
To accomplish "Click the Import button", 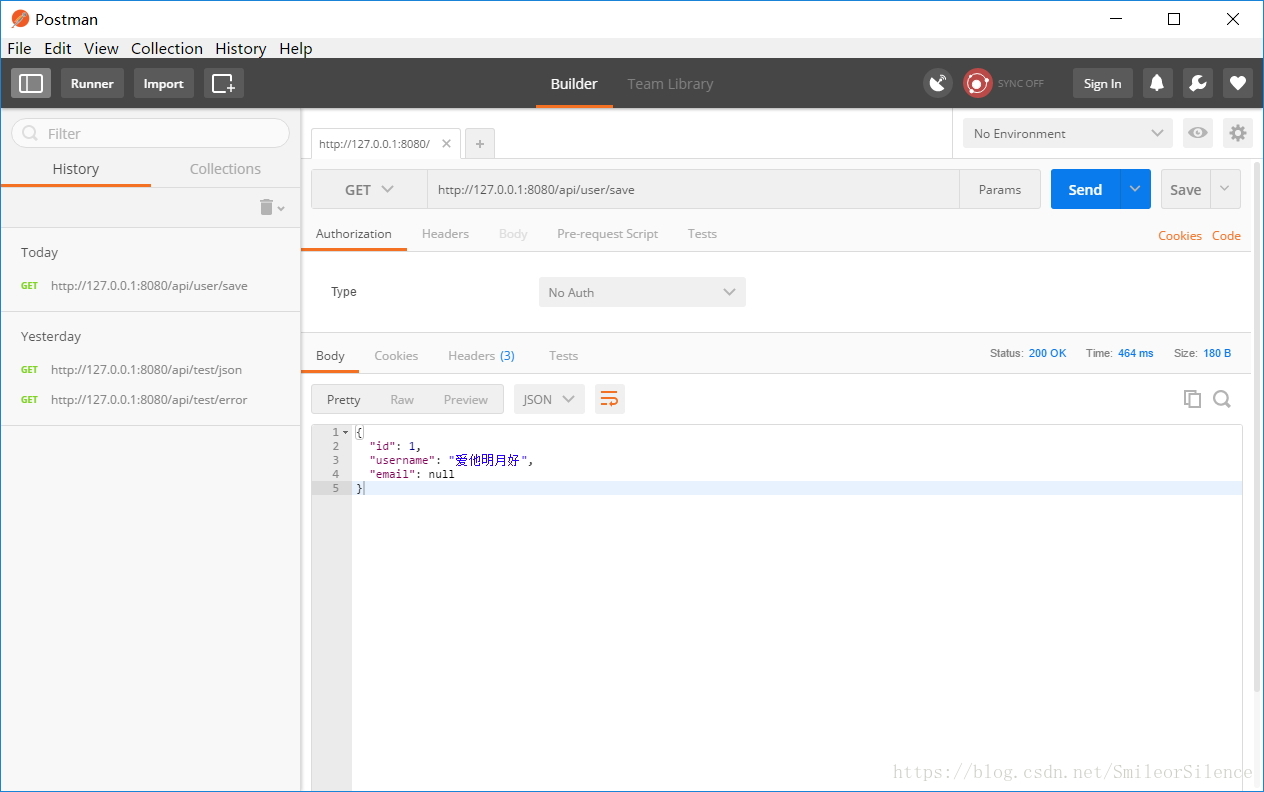I will (x=163, y=83).
